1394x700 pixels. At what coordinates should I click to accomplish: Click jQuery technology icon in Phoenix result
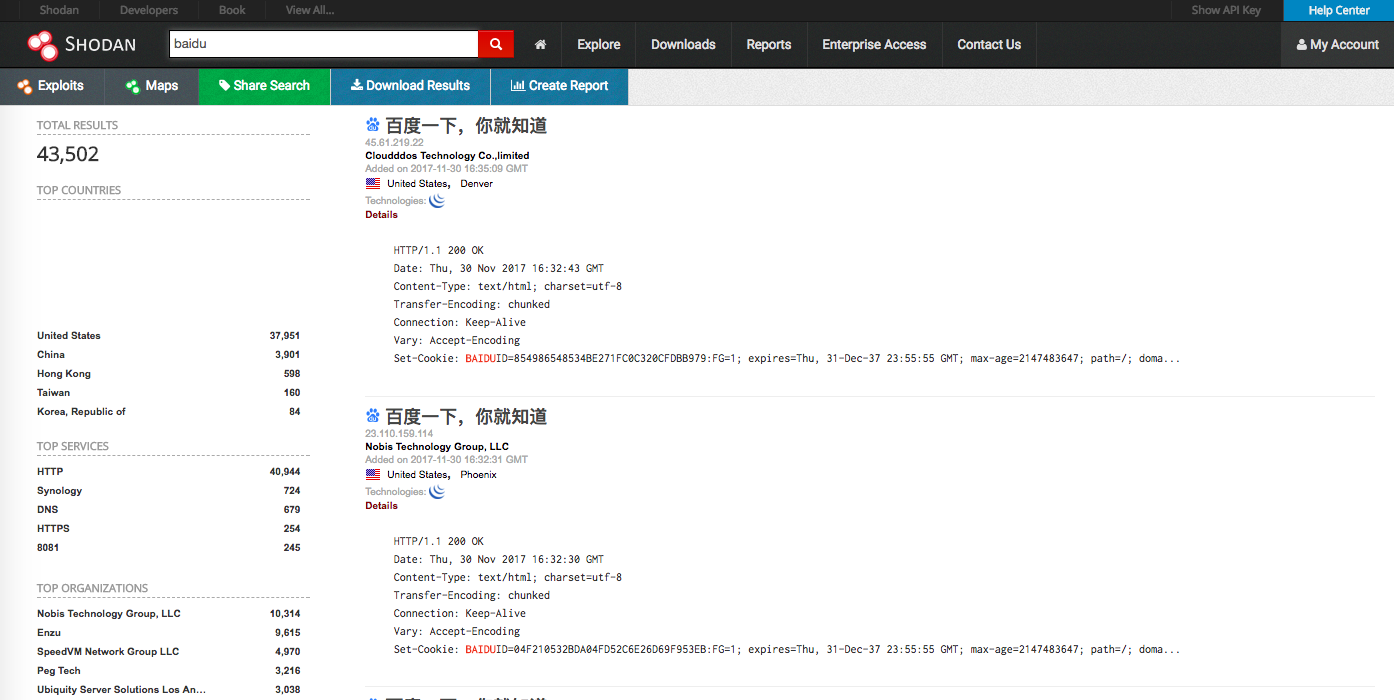437,491
